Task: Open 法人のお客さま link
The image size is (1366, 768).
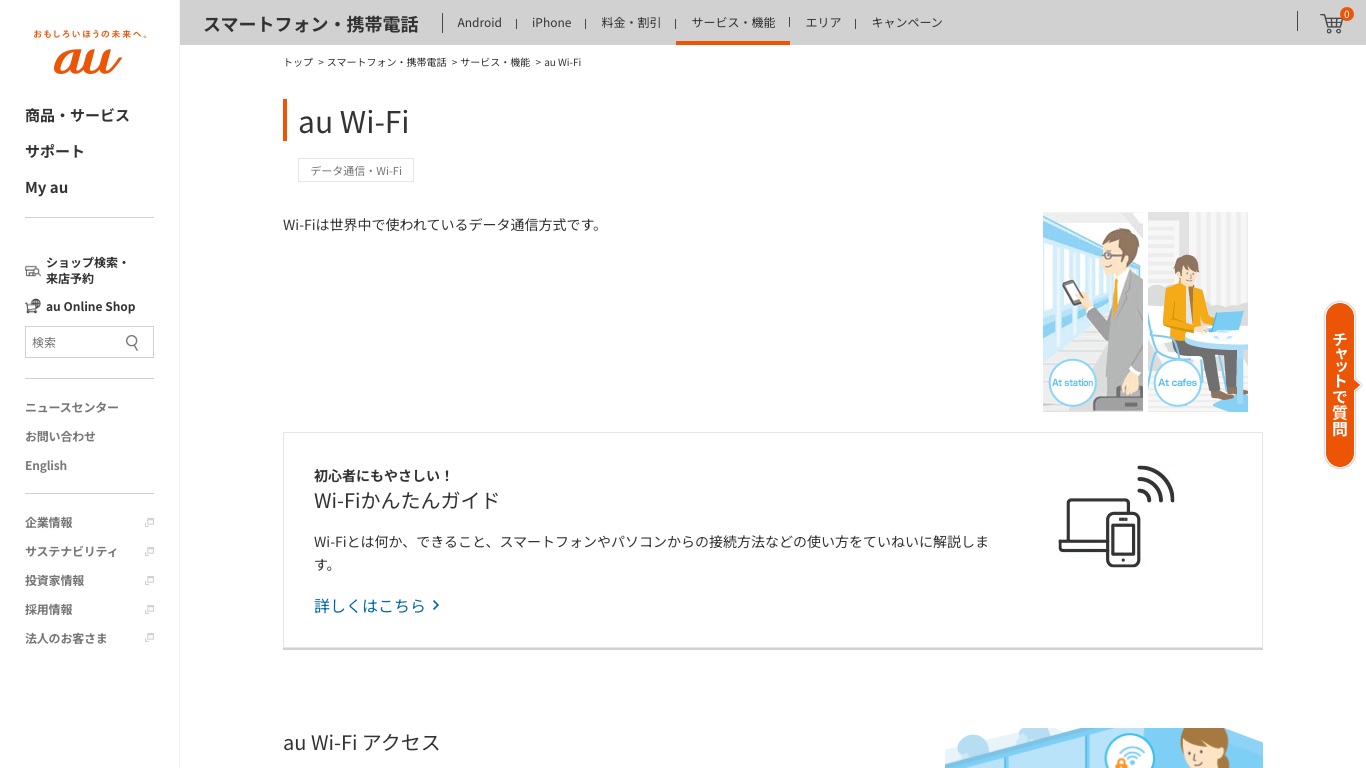Action: coord(66,639)
